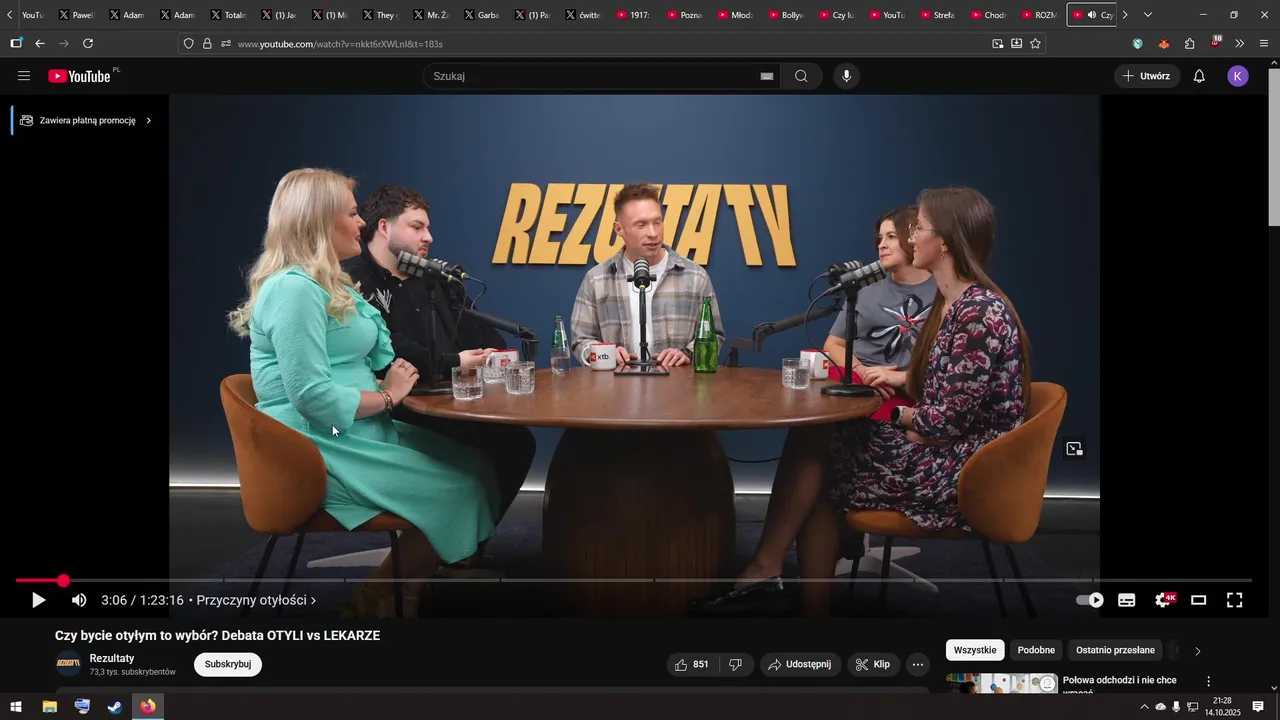The height and width of the screenshot is (720, 1280).
Task: Toggle the autoplay switch
Action: point(1090,600)
